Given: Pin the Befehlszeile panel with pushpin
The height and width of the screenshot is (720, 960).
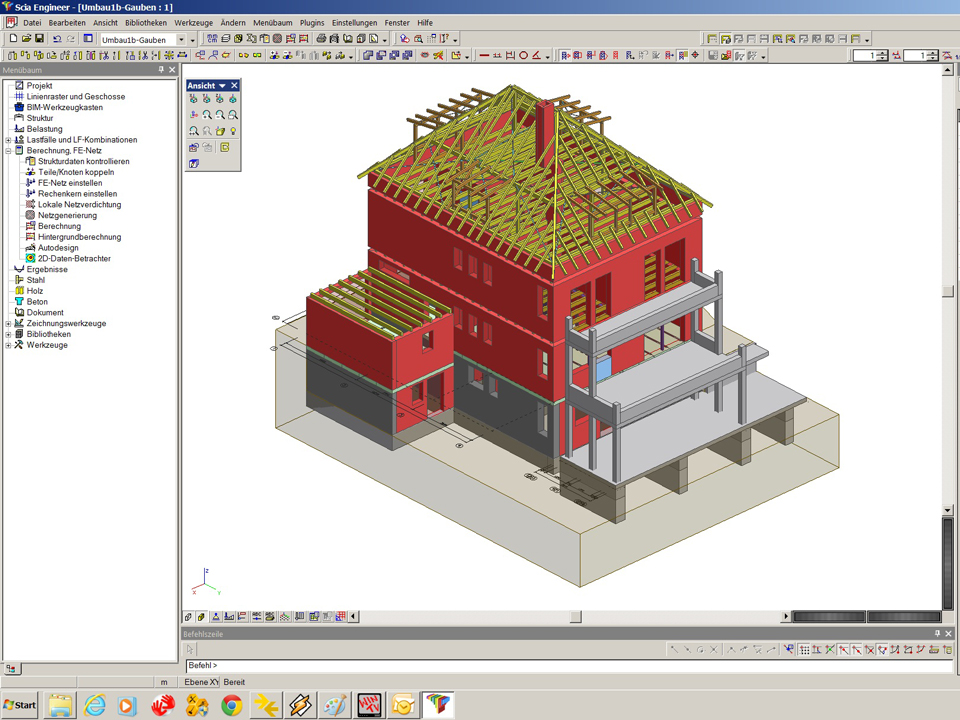Looking at the screenshot, I should click(x=937, y=634).
